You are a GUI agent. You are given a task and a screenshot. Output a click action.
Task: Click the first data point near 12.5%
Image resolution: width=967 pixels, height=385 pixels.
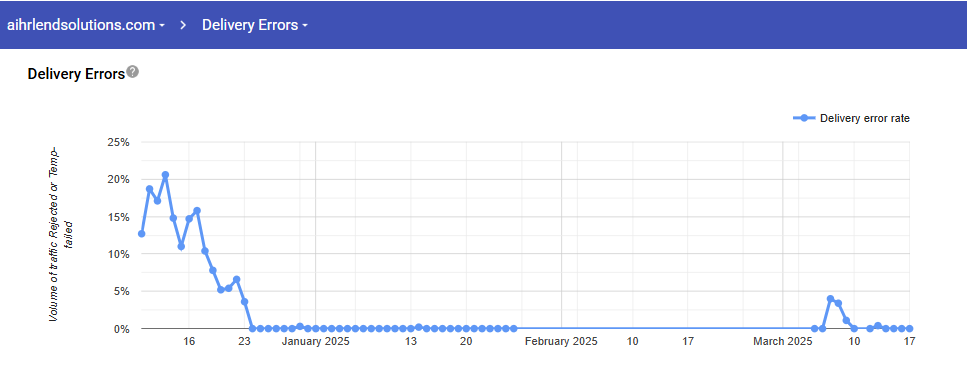click(142, 234)
